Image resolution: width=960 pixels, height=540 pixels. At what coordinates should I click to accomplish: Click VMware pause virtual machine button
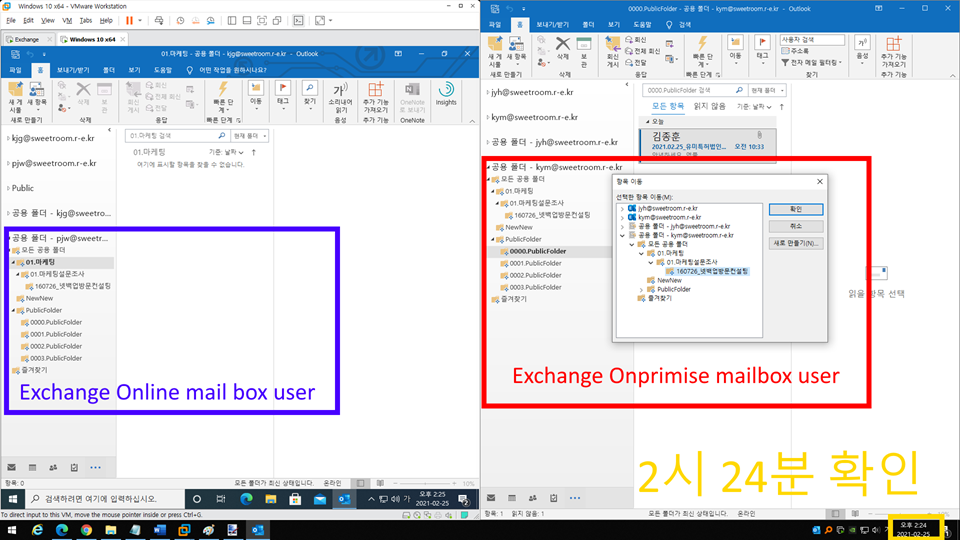pyautogui.click(x=129, y=20)
